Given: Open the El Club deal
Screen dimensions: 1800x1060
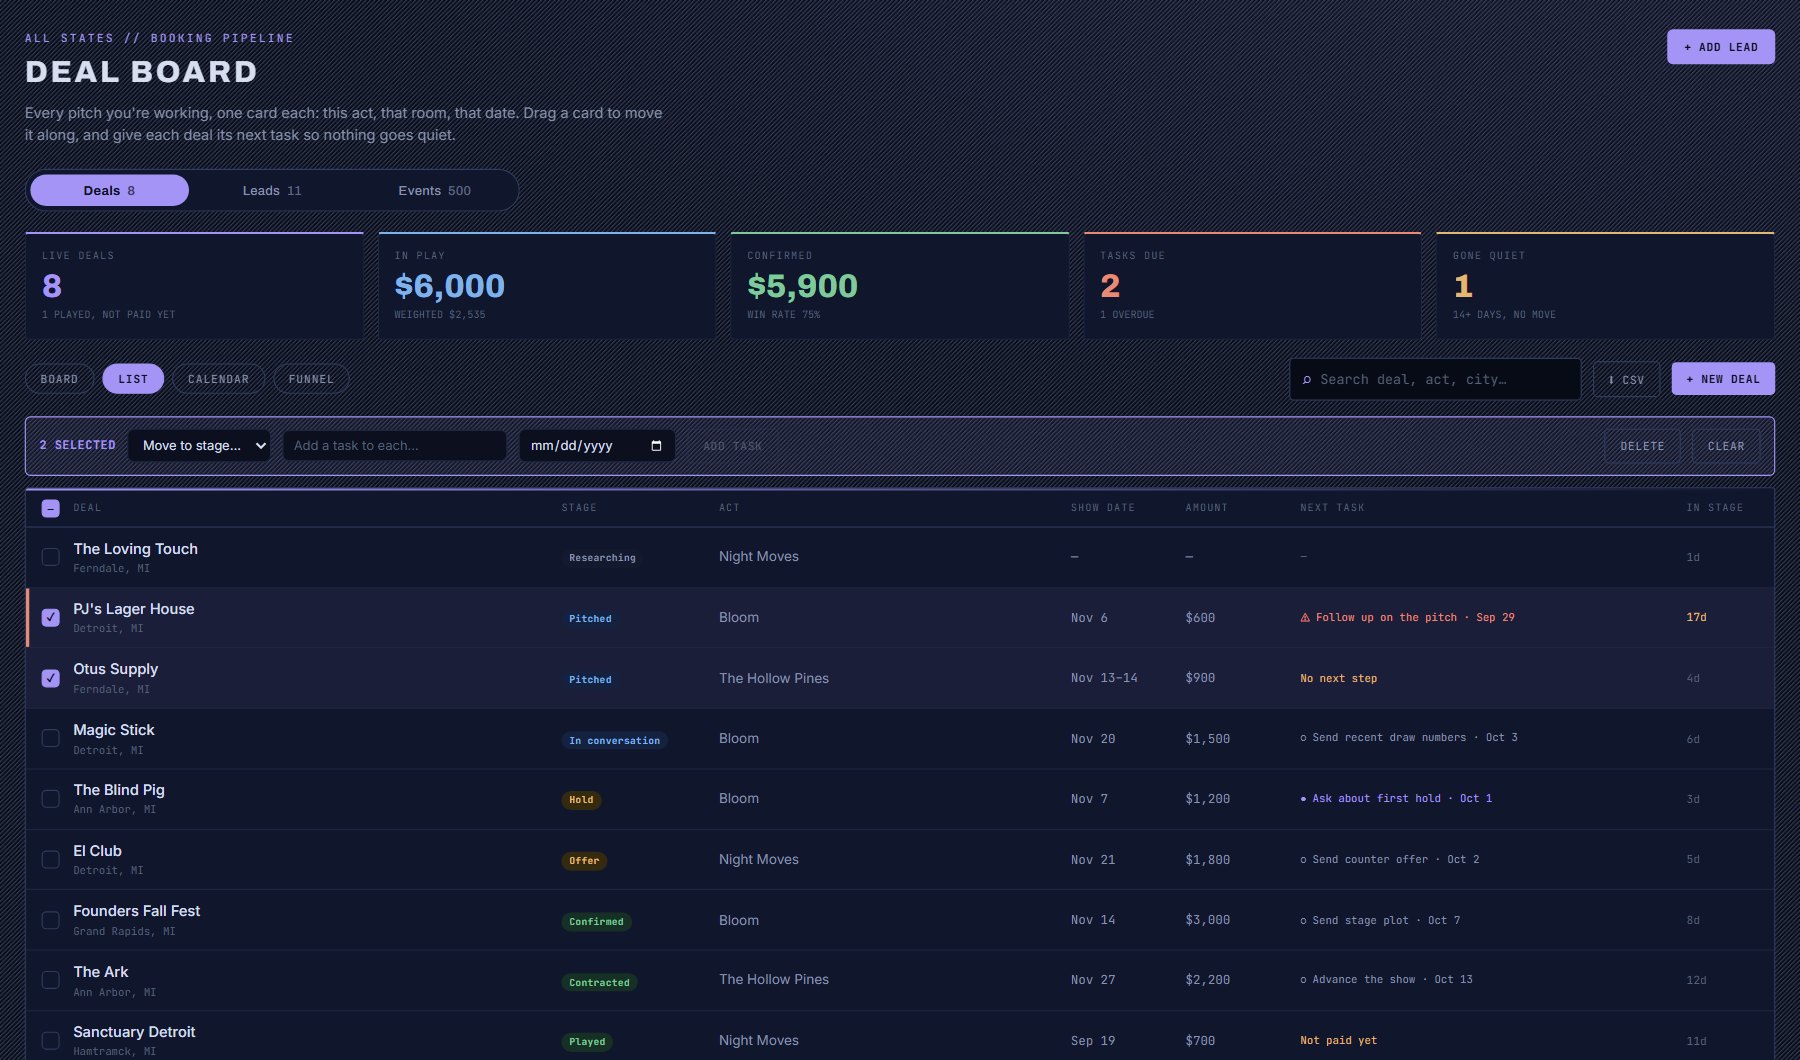Looking at the screenshot, I should pos(97,851).
